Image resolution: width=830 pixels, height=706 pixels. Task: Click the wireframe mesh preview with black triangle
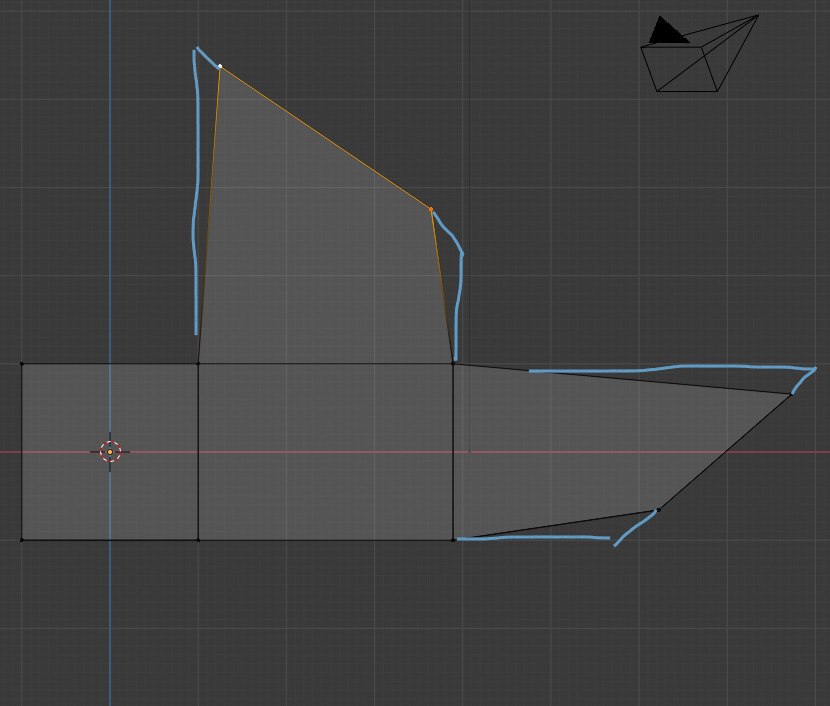(x=699, y=53)
